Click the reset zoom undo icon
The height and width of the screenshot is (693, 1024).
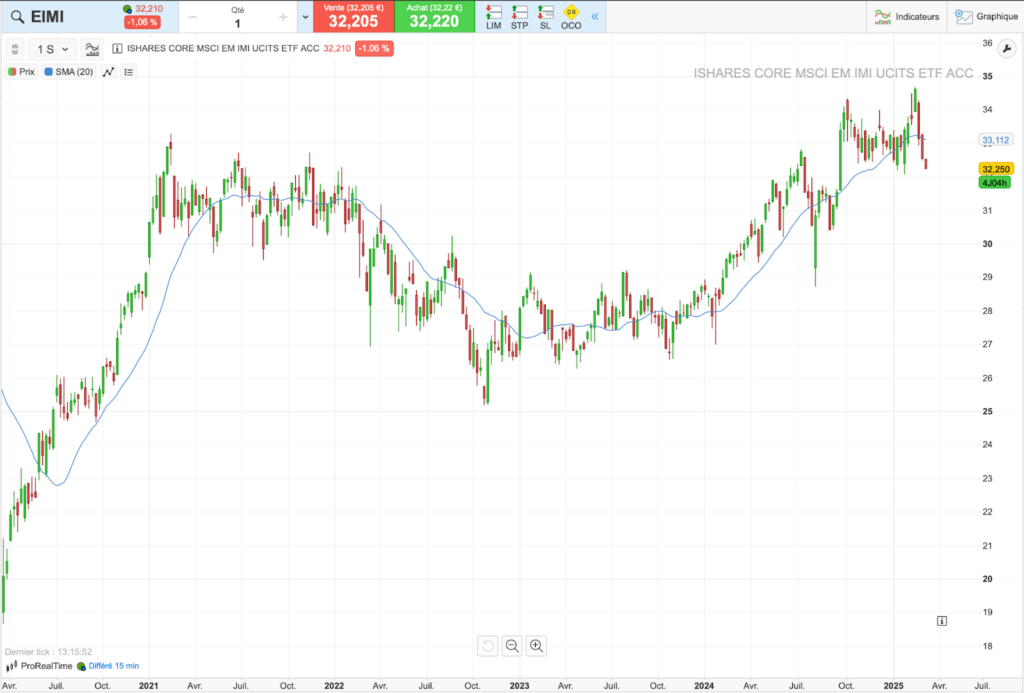click(x=487, y=646)
